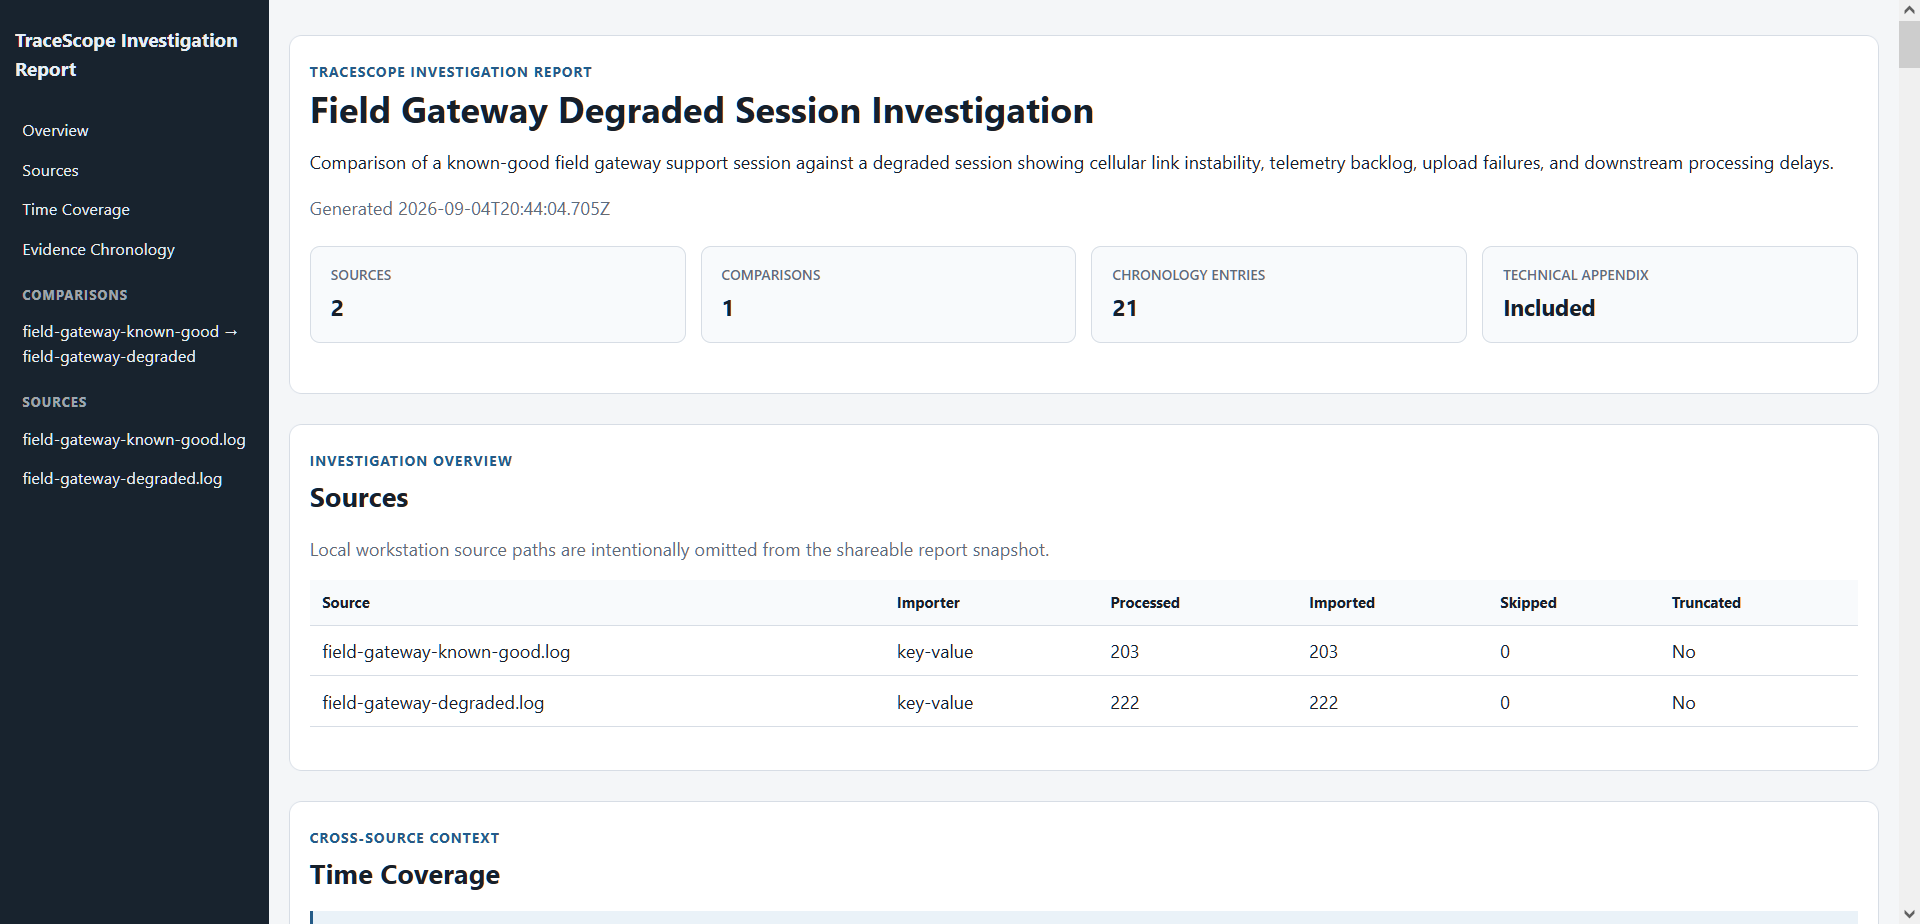Jump to Time Coverage section link
The image size is (1920, 924).
click(76, 210)
